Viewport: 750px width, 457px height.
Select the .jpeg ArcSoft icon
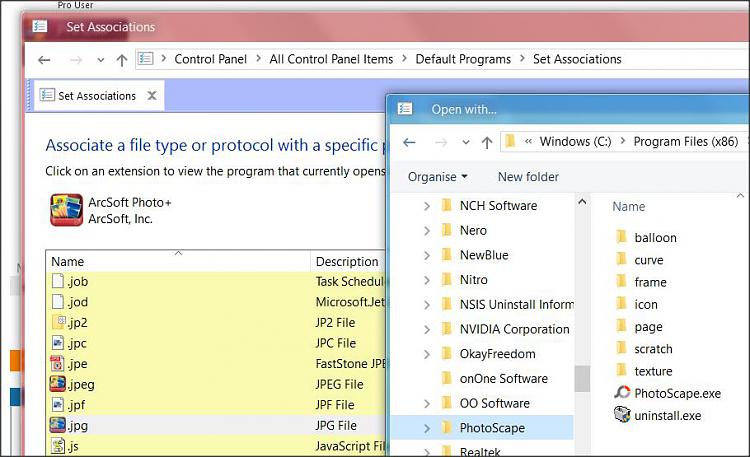click(x=57, y=384)
